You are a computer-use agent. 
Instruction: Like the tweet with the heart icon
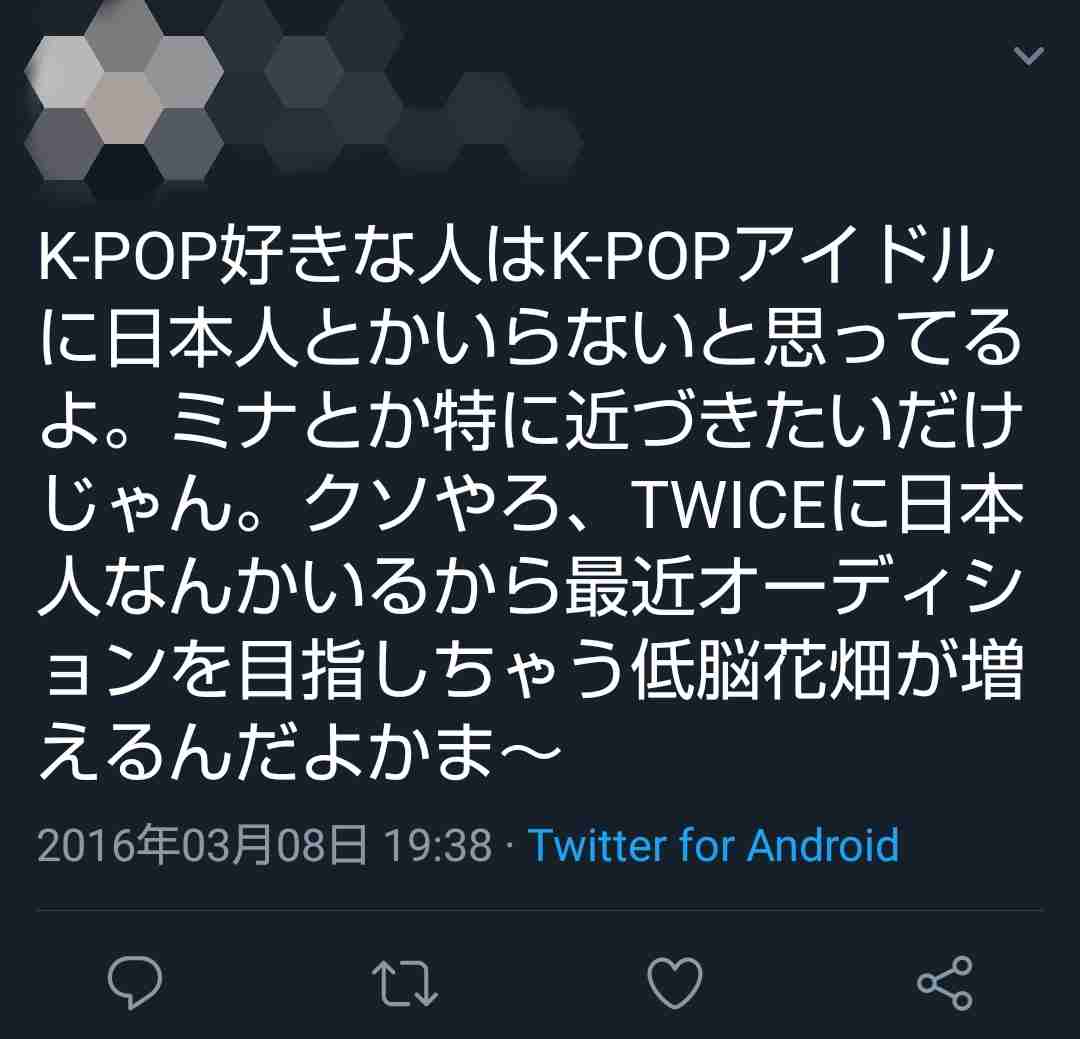[x=675, y=983]
